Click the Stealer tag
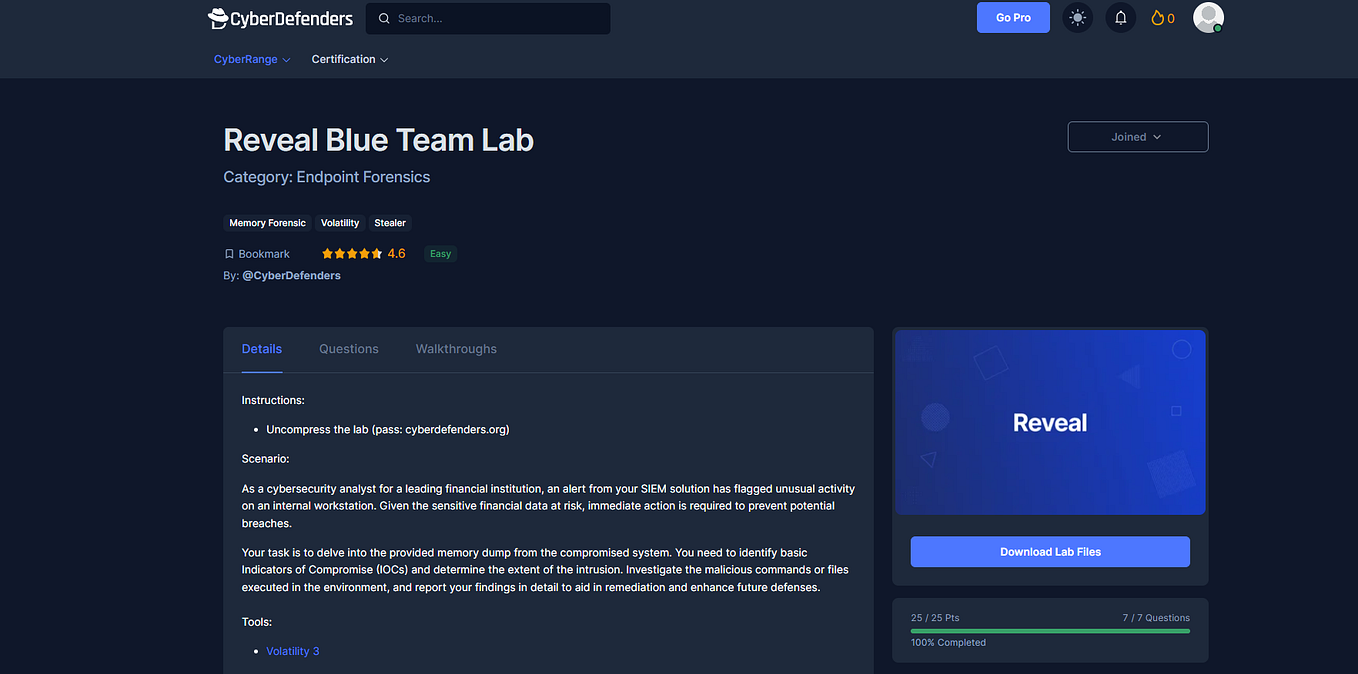Screen dimensions: 1358x674 coord(390,223)
